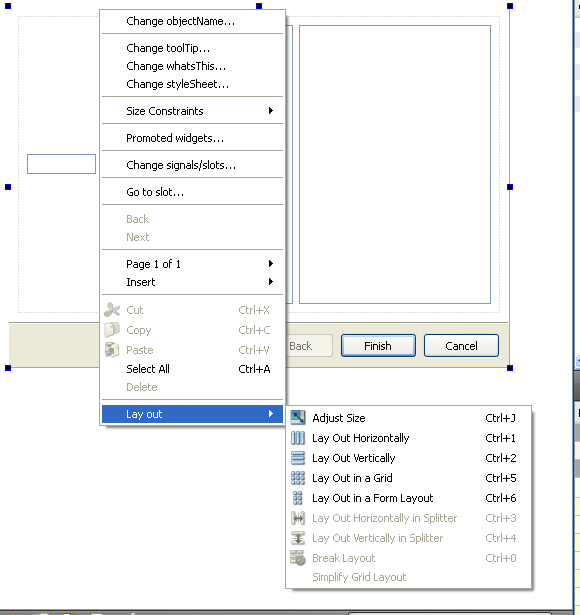Click the Horizontal Splitter layout icon
The height and width of the screenshot is (615, 580).
298,518
